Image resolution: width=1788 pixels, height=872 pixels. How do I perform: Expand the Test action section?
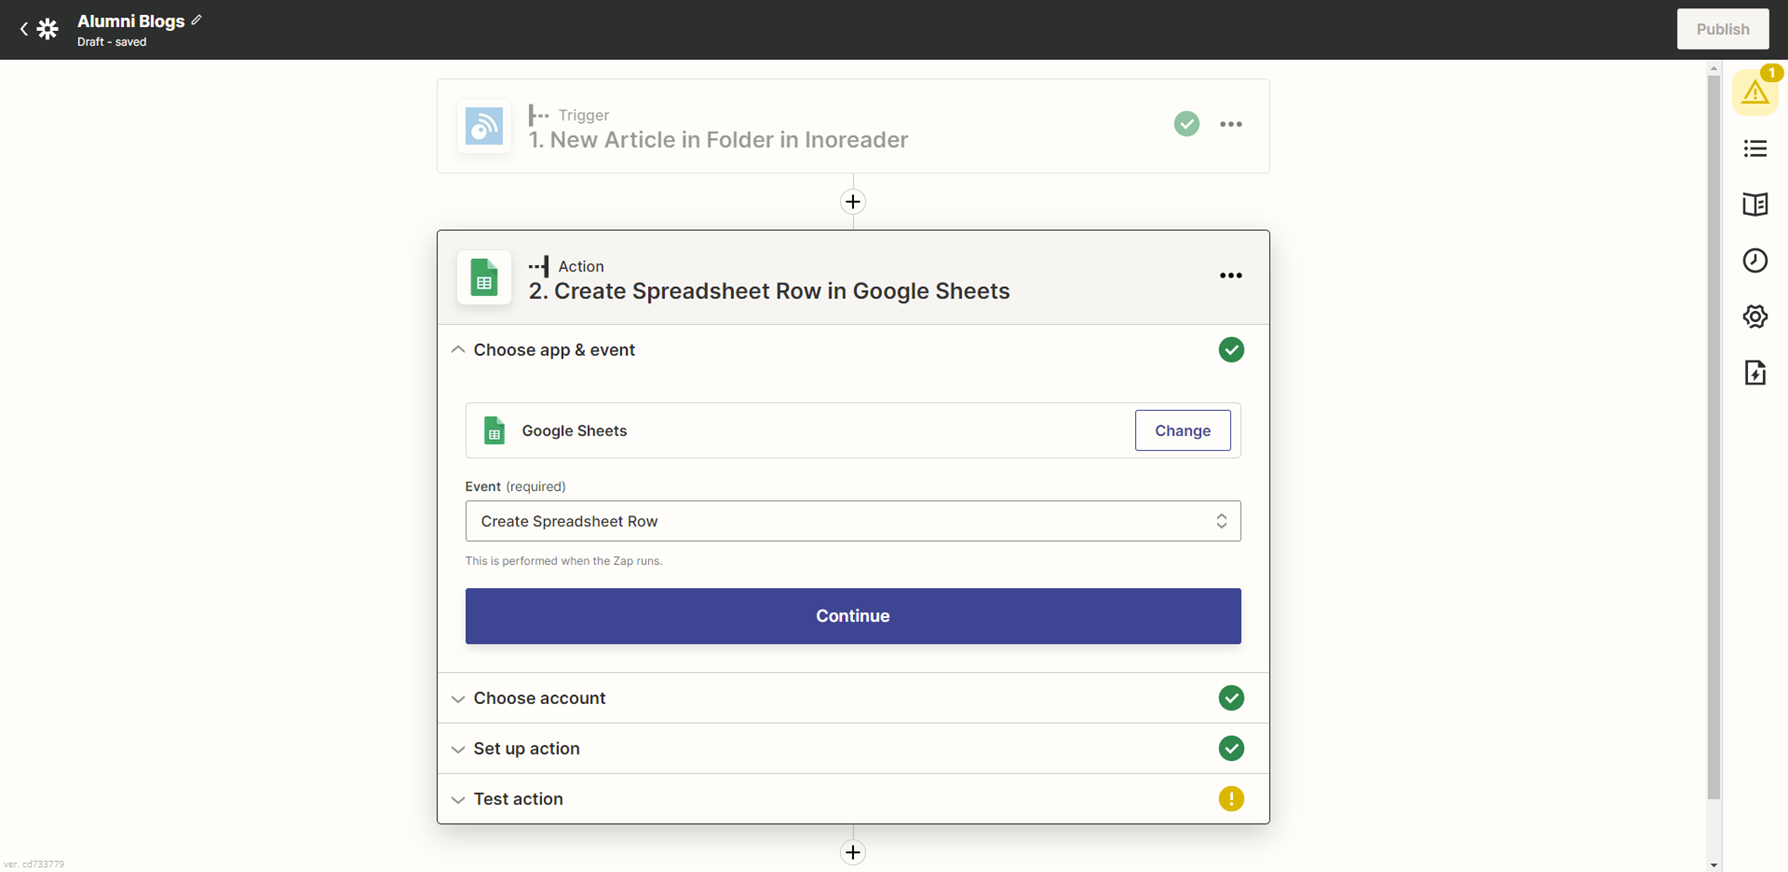pos(458,800)
